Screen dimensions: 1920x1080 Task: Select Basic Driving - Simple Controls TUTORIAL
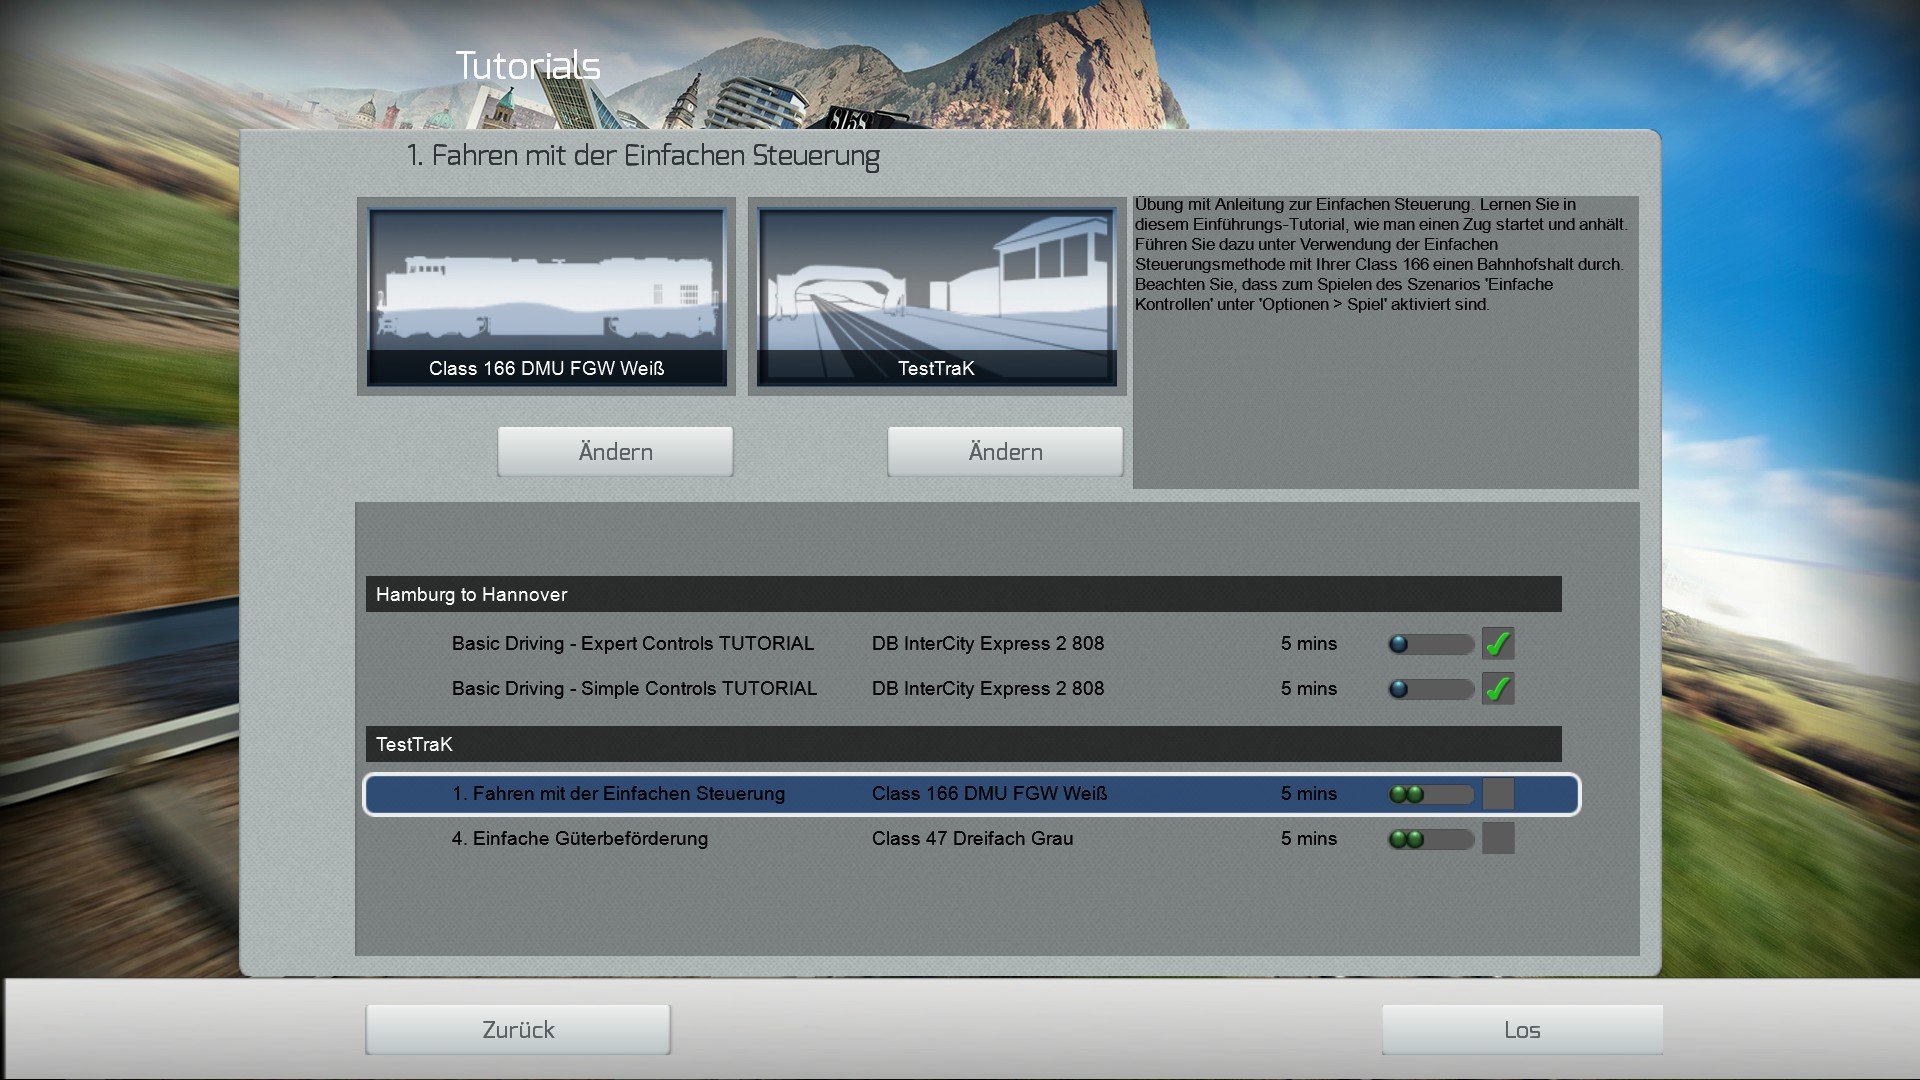(x=634, y=689)
